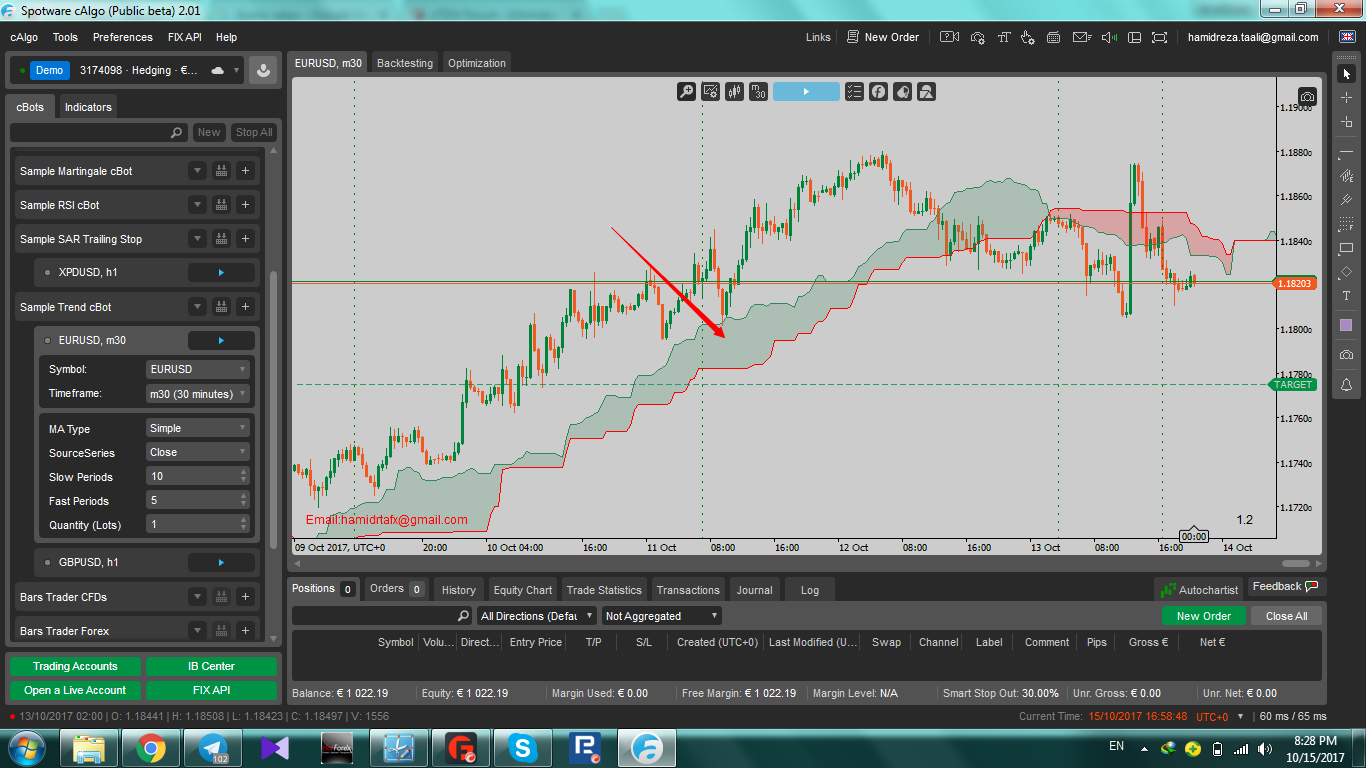Click the camera screenshot tool in right toolbar
Image resolution: width=1366 pixels, height=768 pixels.
pyautogui.click(x=1346, y=355)
